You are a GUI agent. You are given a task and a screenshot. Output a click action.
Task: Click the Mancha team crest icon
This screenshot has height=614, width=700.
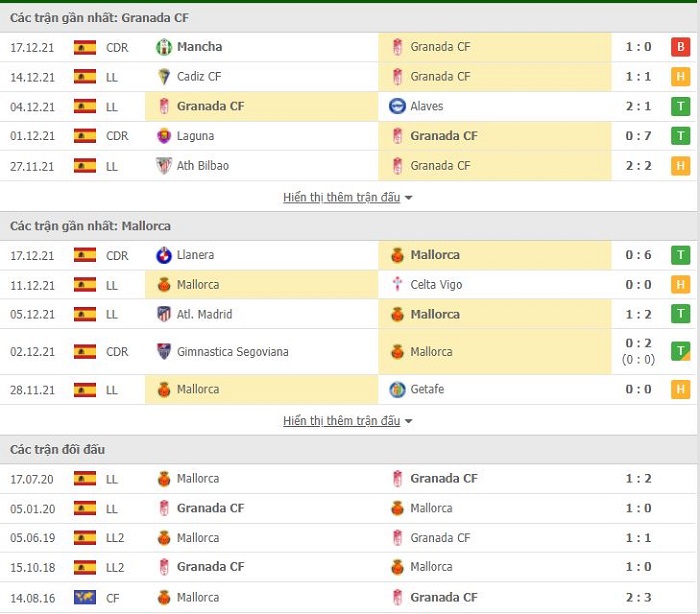[x=164, y=47]
